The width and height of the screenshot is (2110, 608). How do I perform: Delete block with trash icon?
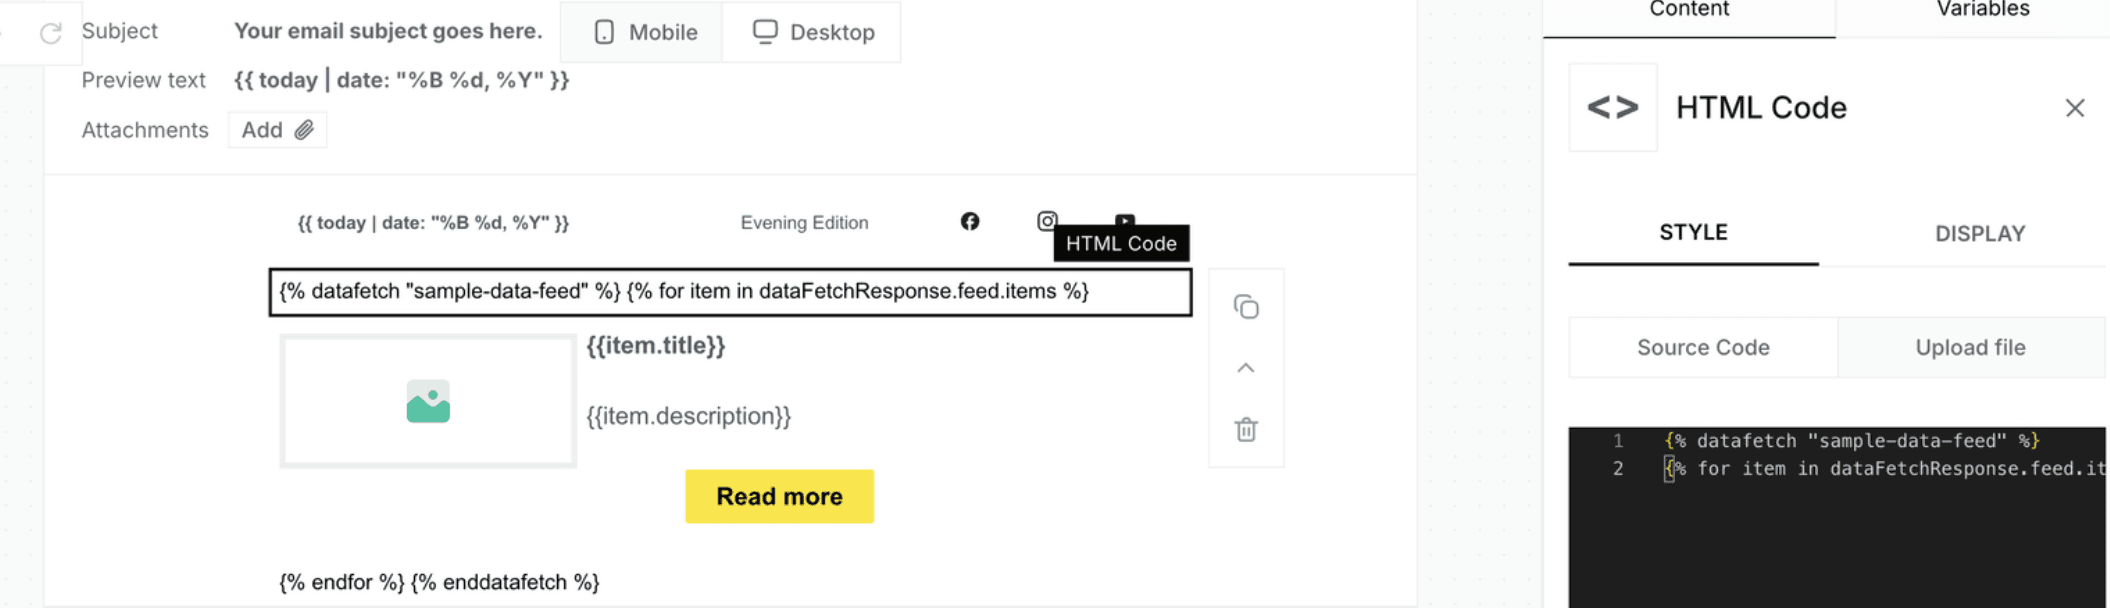click(x=1246, y=430)
